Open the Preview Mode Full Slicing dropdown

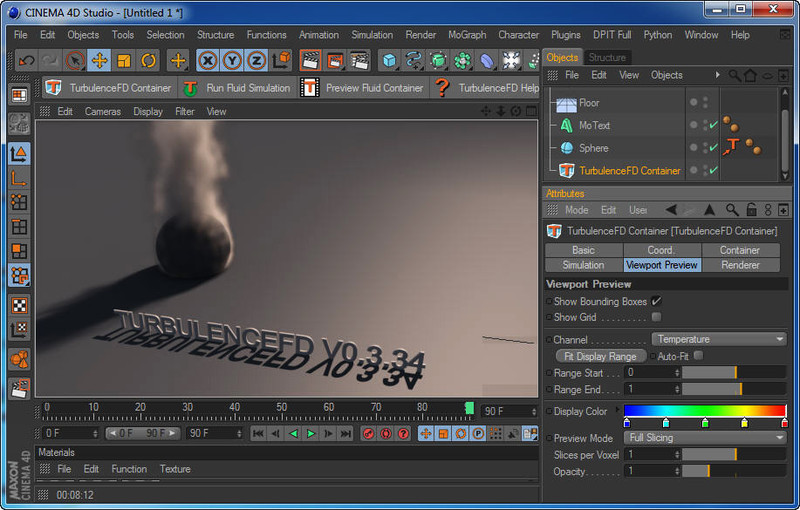click(705, 438)
